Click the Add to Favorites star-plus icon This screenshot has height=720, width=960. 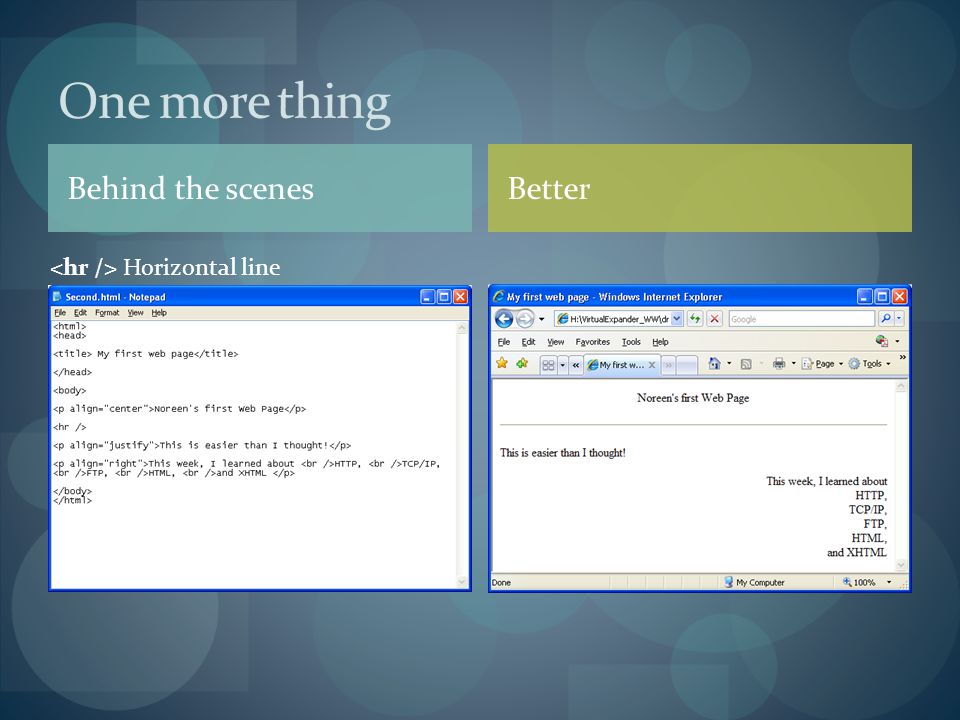click(x=522, y=363)
